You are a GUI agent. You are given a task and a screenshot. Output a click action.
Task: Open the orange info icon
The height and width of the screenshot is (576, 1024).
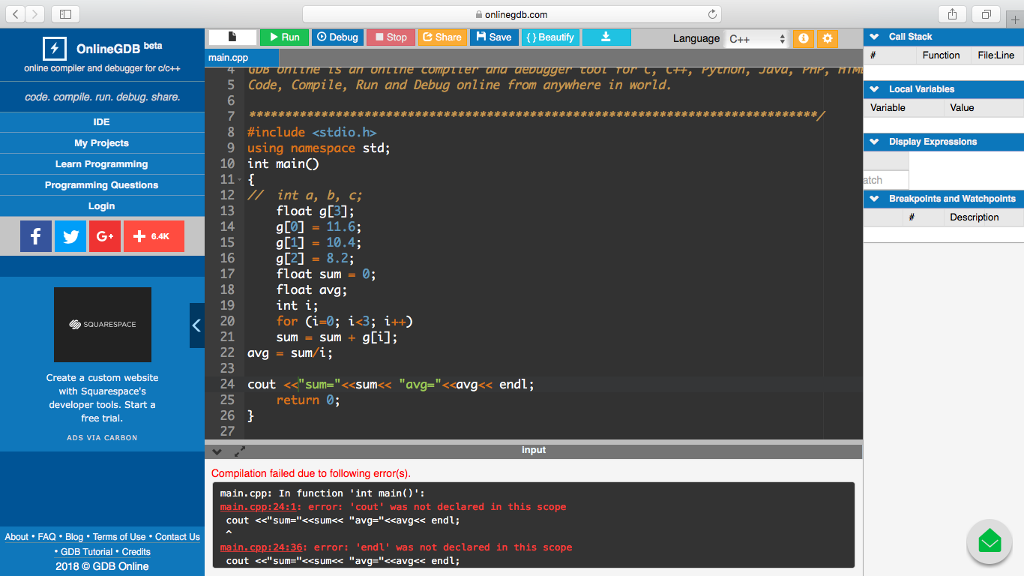coord(803,39)
